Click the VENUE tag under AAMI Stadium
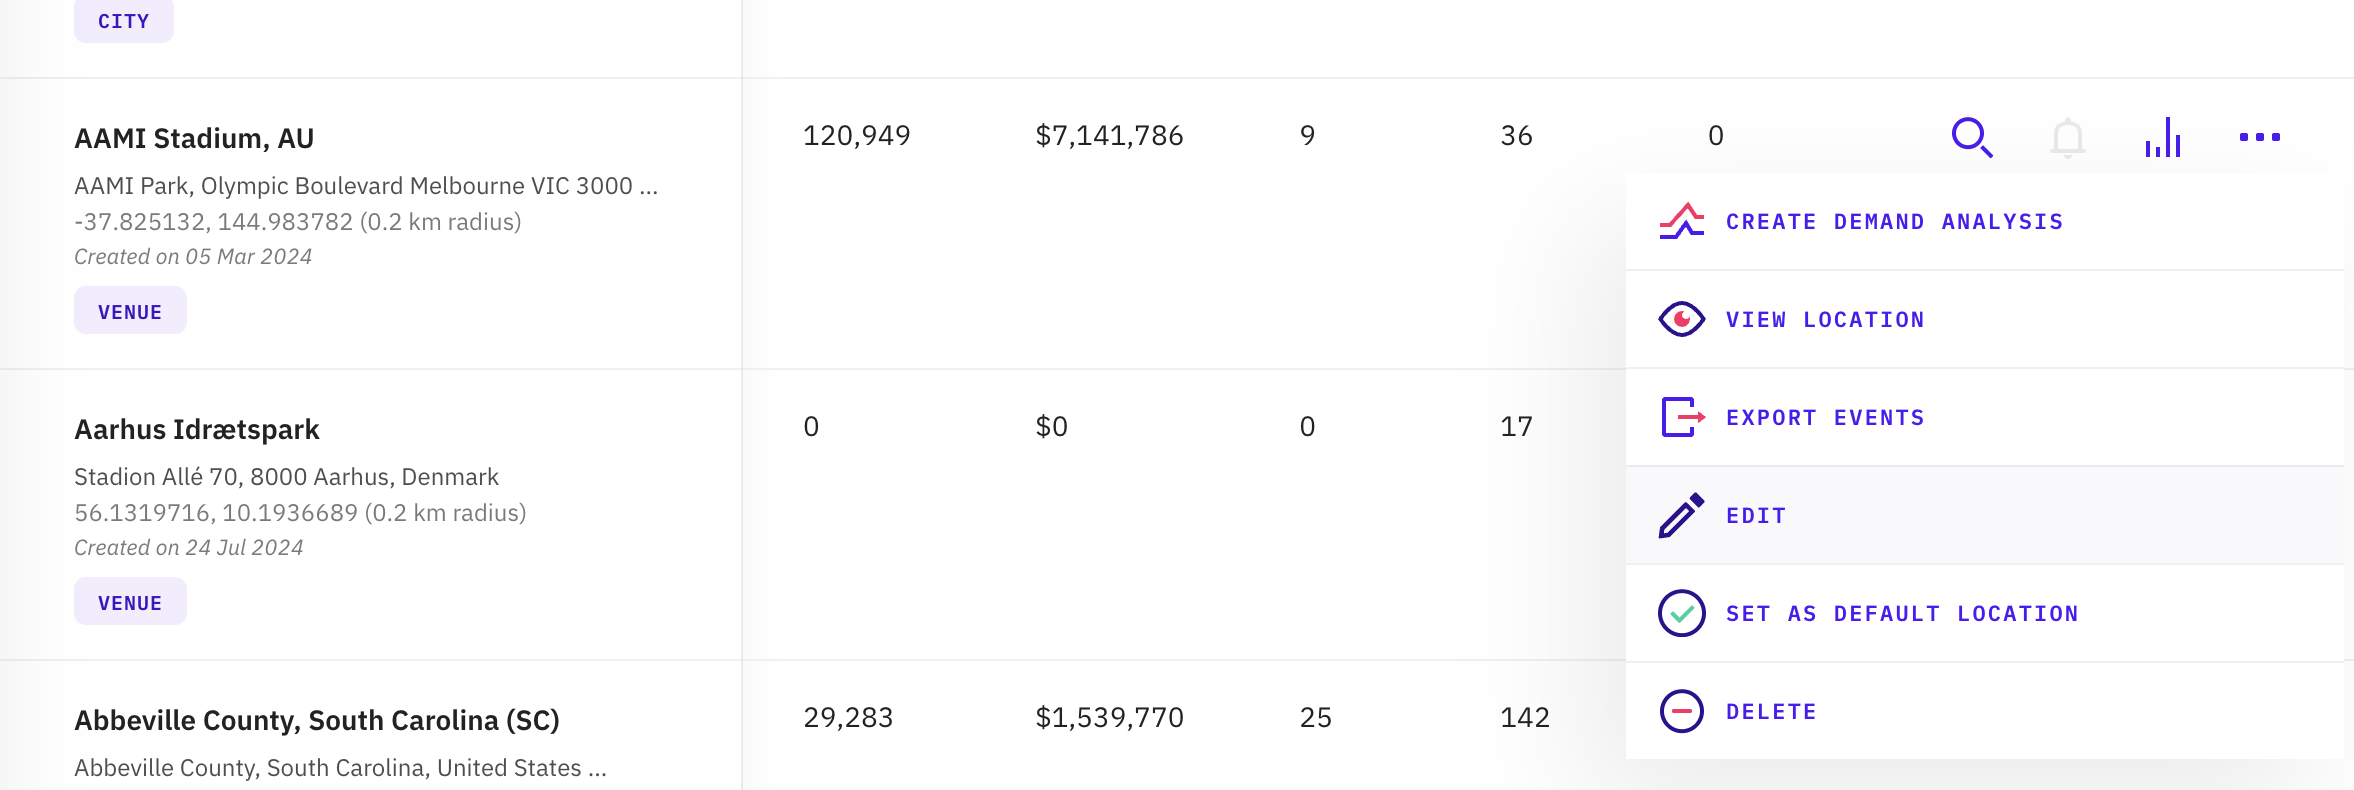 pyautogui.click(x=130, y=311)
